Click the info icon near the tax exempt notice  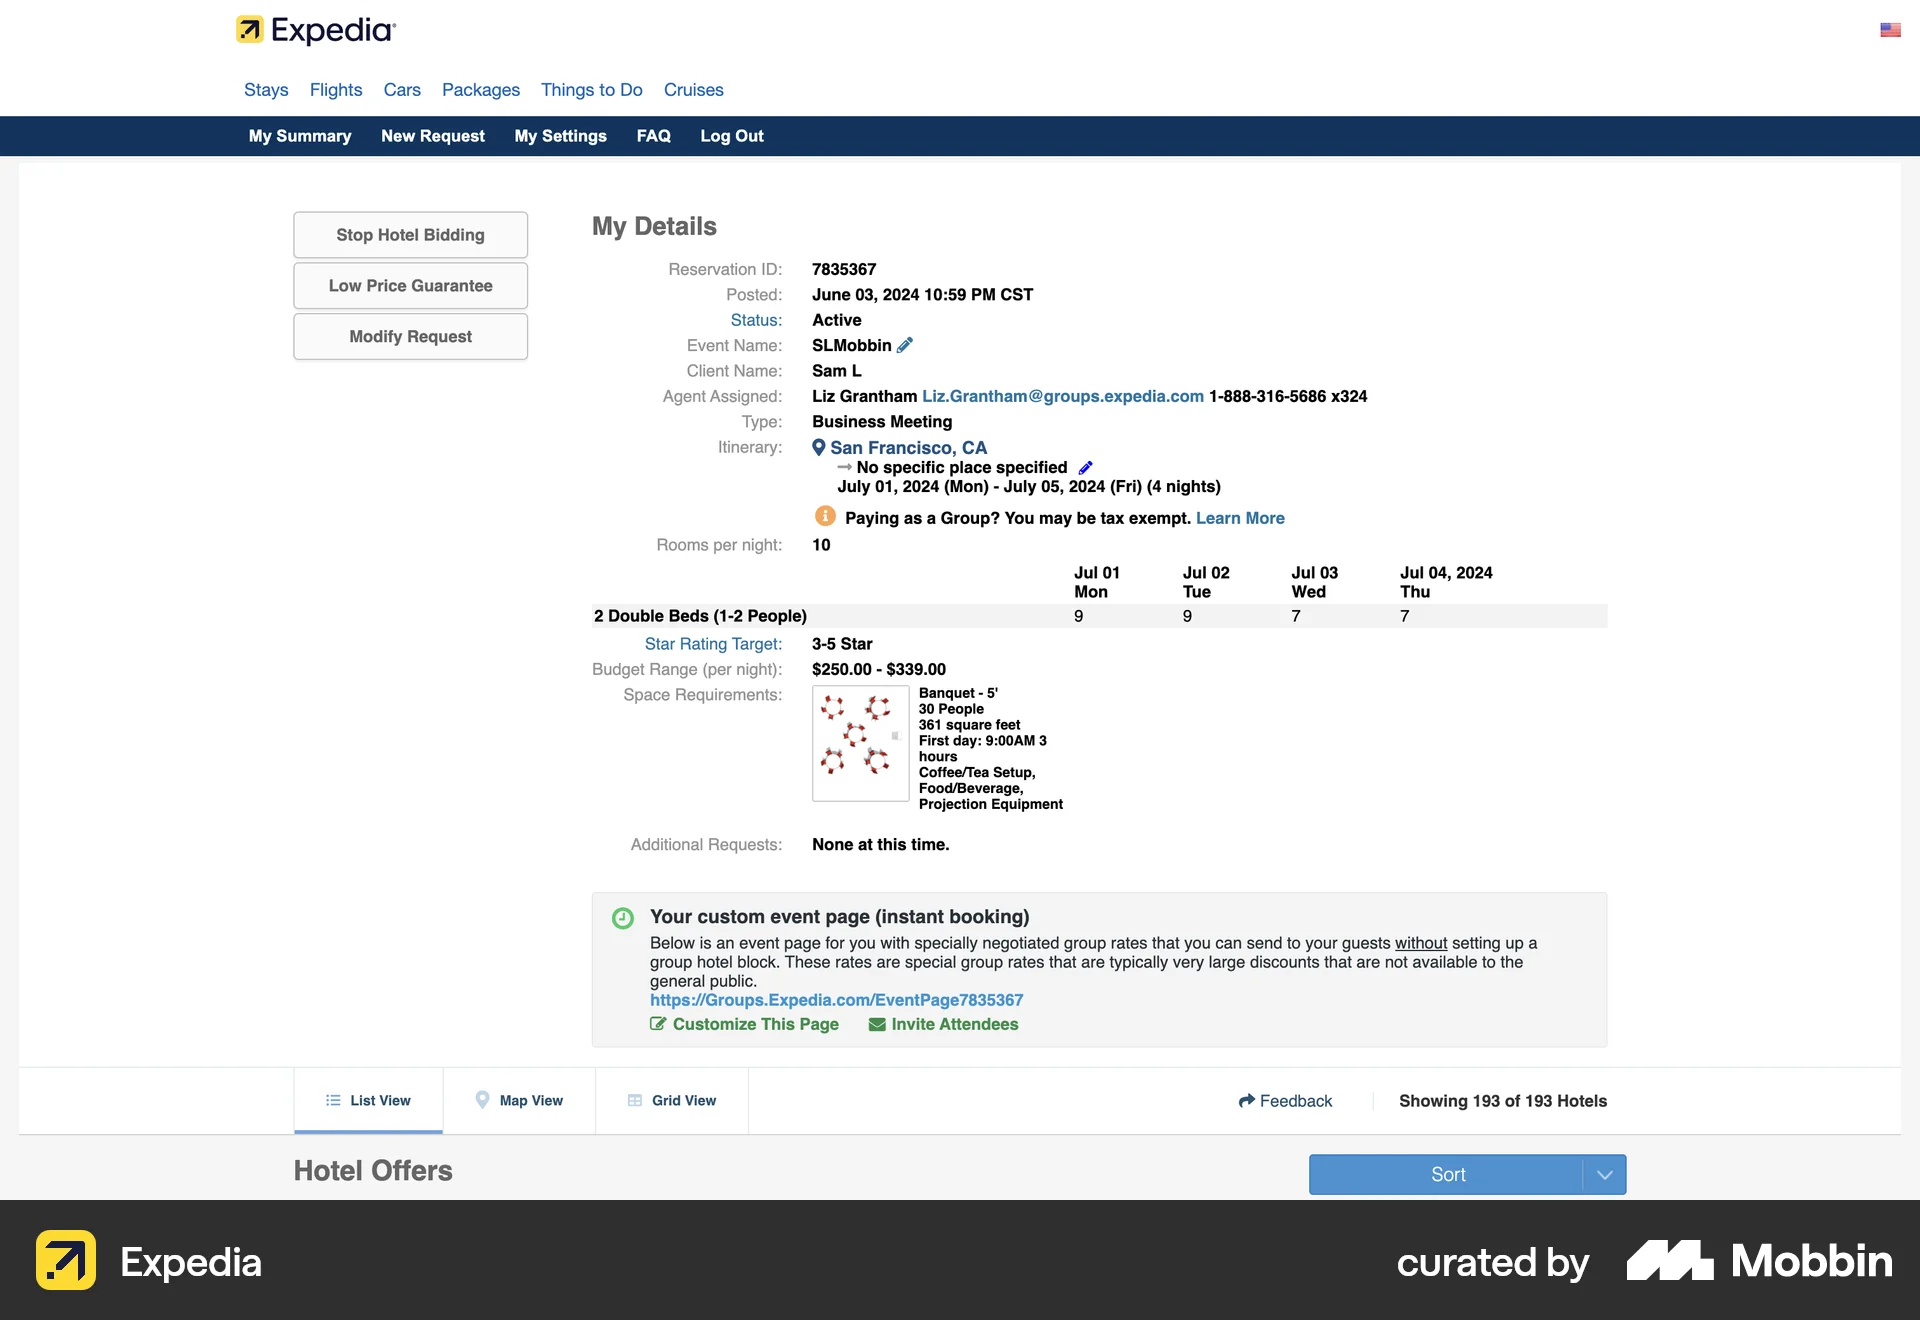click(x=824, y=516)
